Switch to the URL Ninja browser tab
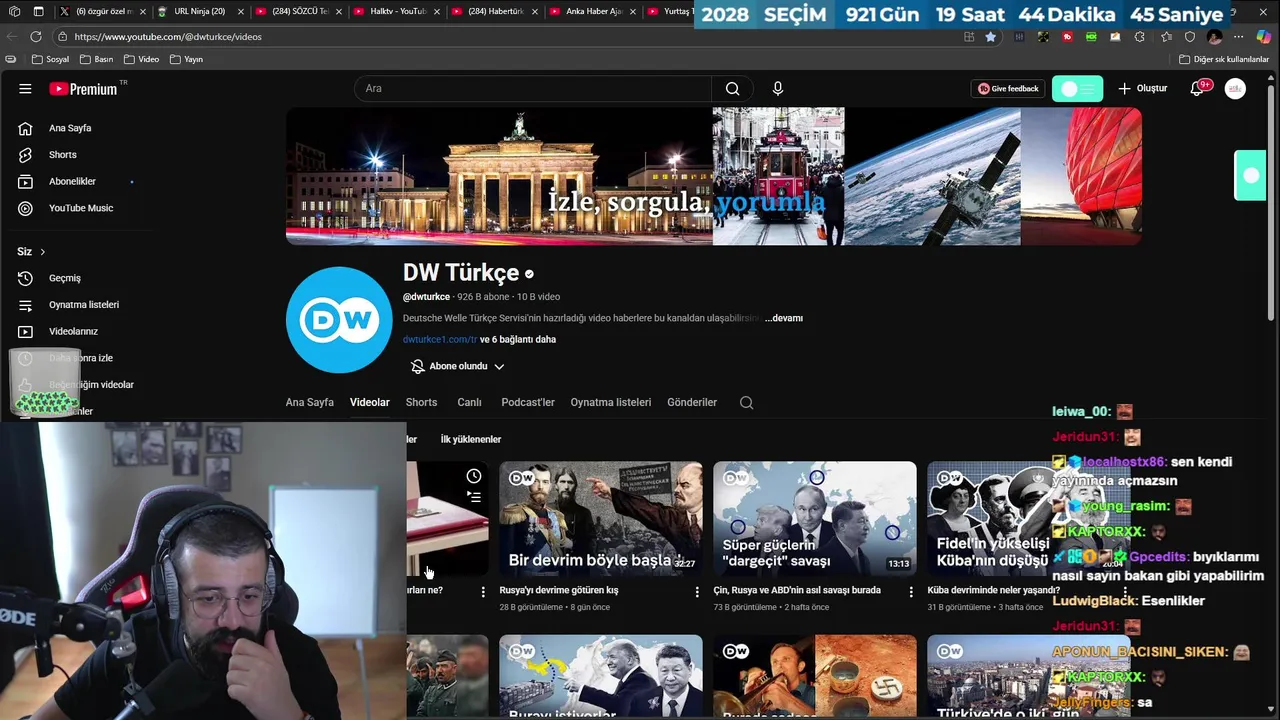The image size is (1280, 720). tap(198, 11)
